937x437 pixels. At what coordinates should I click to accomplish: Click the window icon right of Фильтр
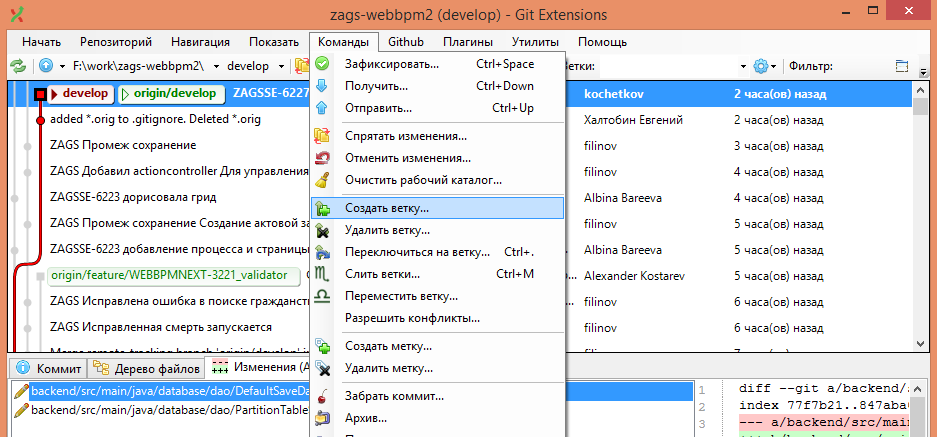[x=901, y=66]
